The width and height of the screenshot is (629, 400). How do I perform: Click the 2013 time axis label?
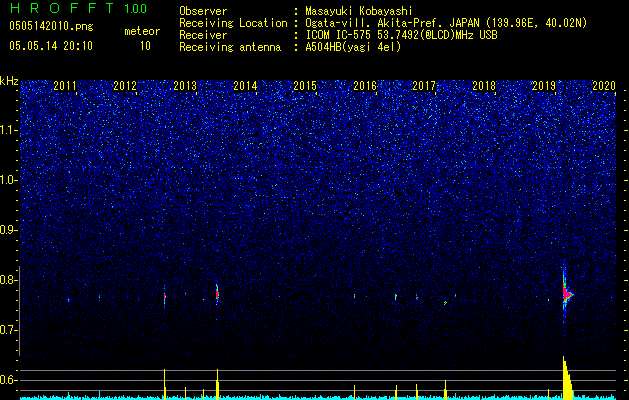point(185,86)
